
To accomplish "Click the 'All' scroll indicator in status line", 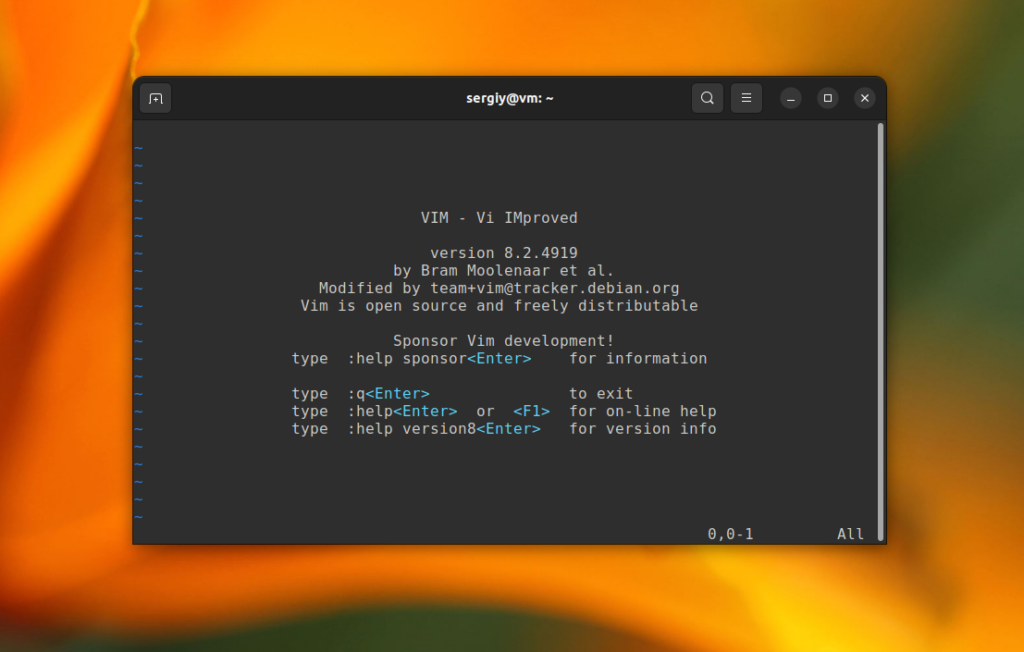I will pyautogui.click(x=850, y=534).
